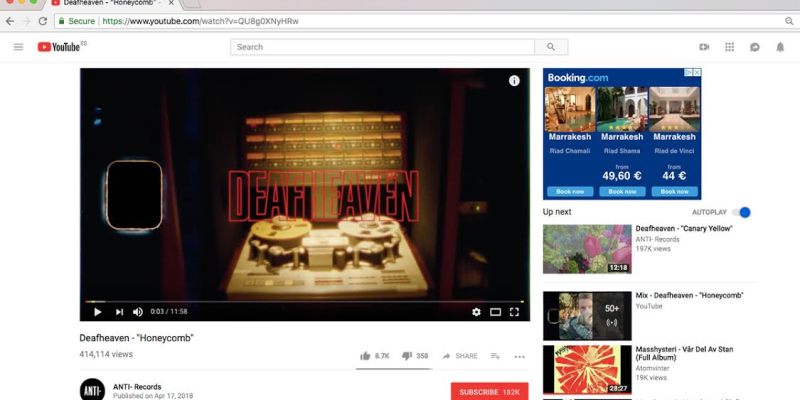Subscribe to ANTI- Records channel
Screen dimensions: 800x400
[490, 392]
